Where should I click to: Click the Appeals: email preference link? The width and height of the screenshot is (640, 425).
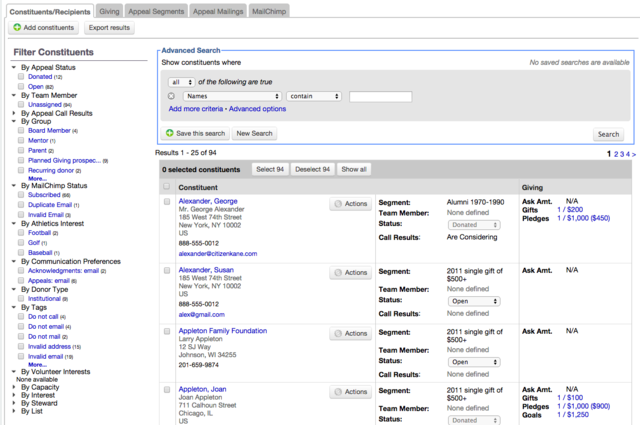tap(49, 280)
